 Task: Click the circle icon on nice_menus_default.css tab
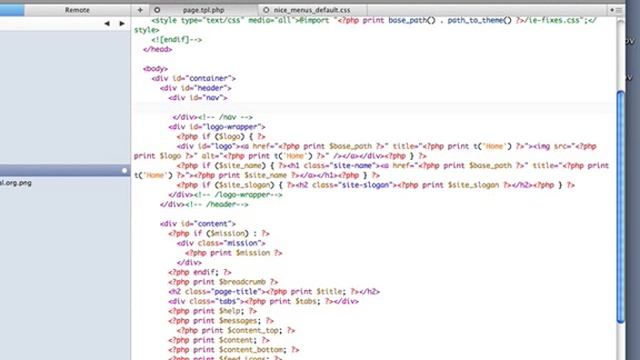pos(266,10)
